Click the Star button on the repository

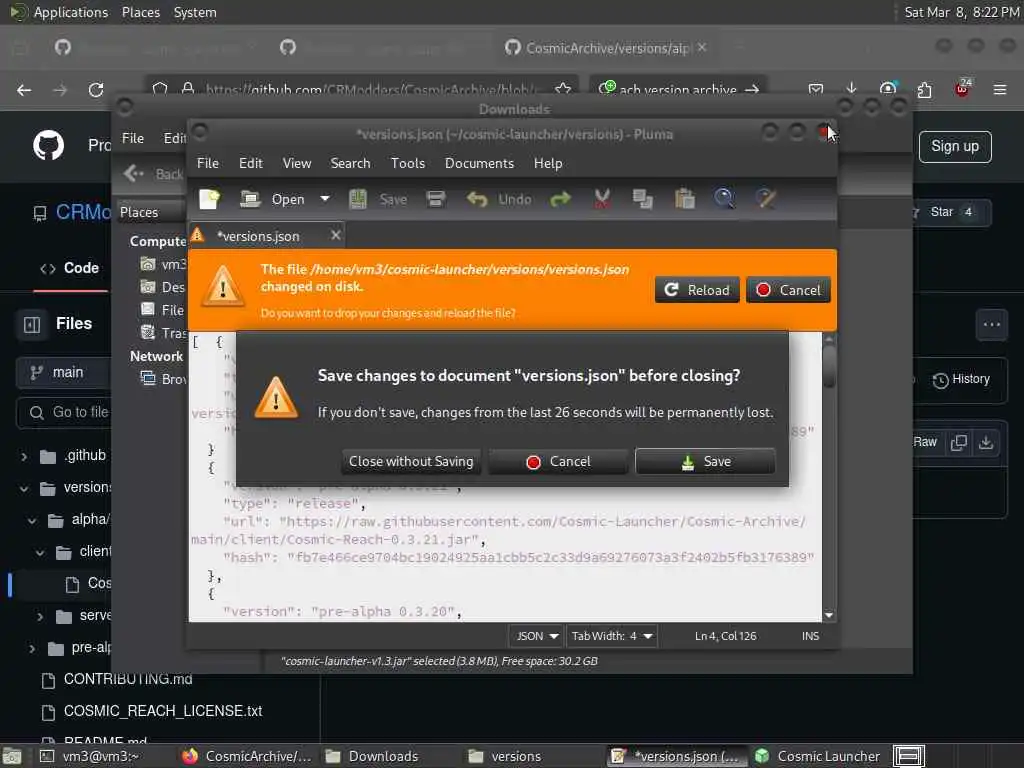click(952, 212)
